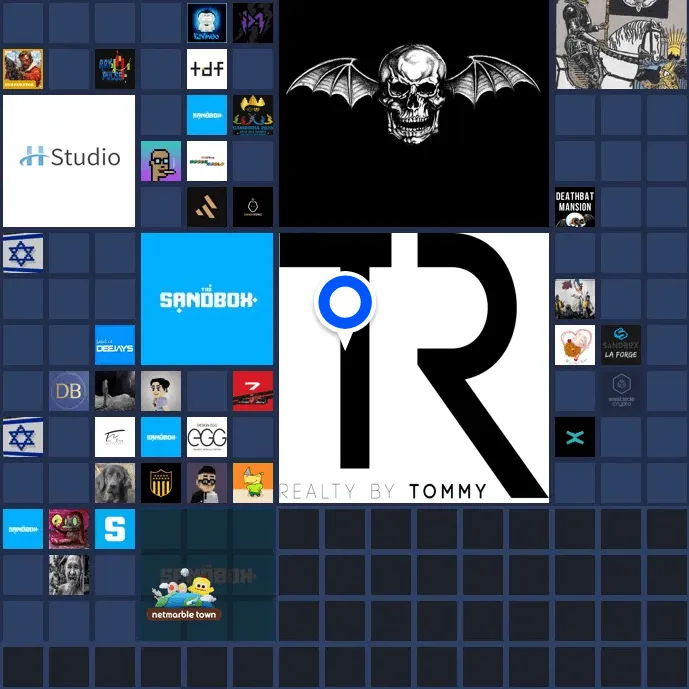Click the Cambodia 2023 games tile
689x689 pixels.
(x=253, y=115)
